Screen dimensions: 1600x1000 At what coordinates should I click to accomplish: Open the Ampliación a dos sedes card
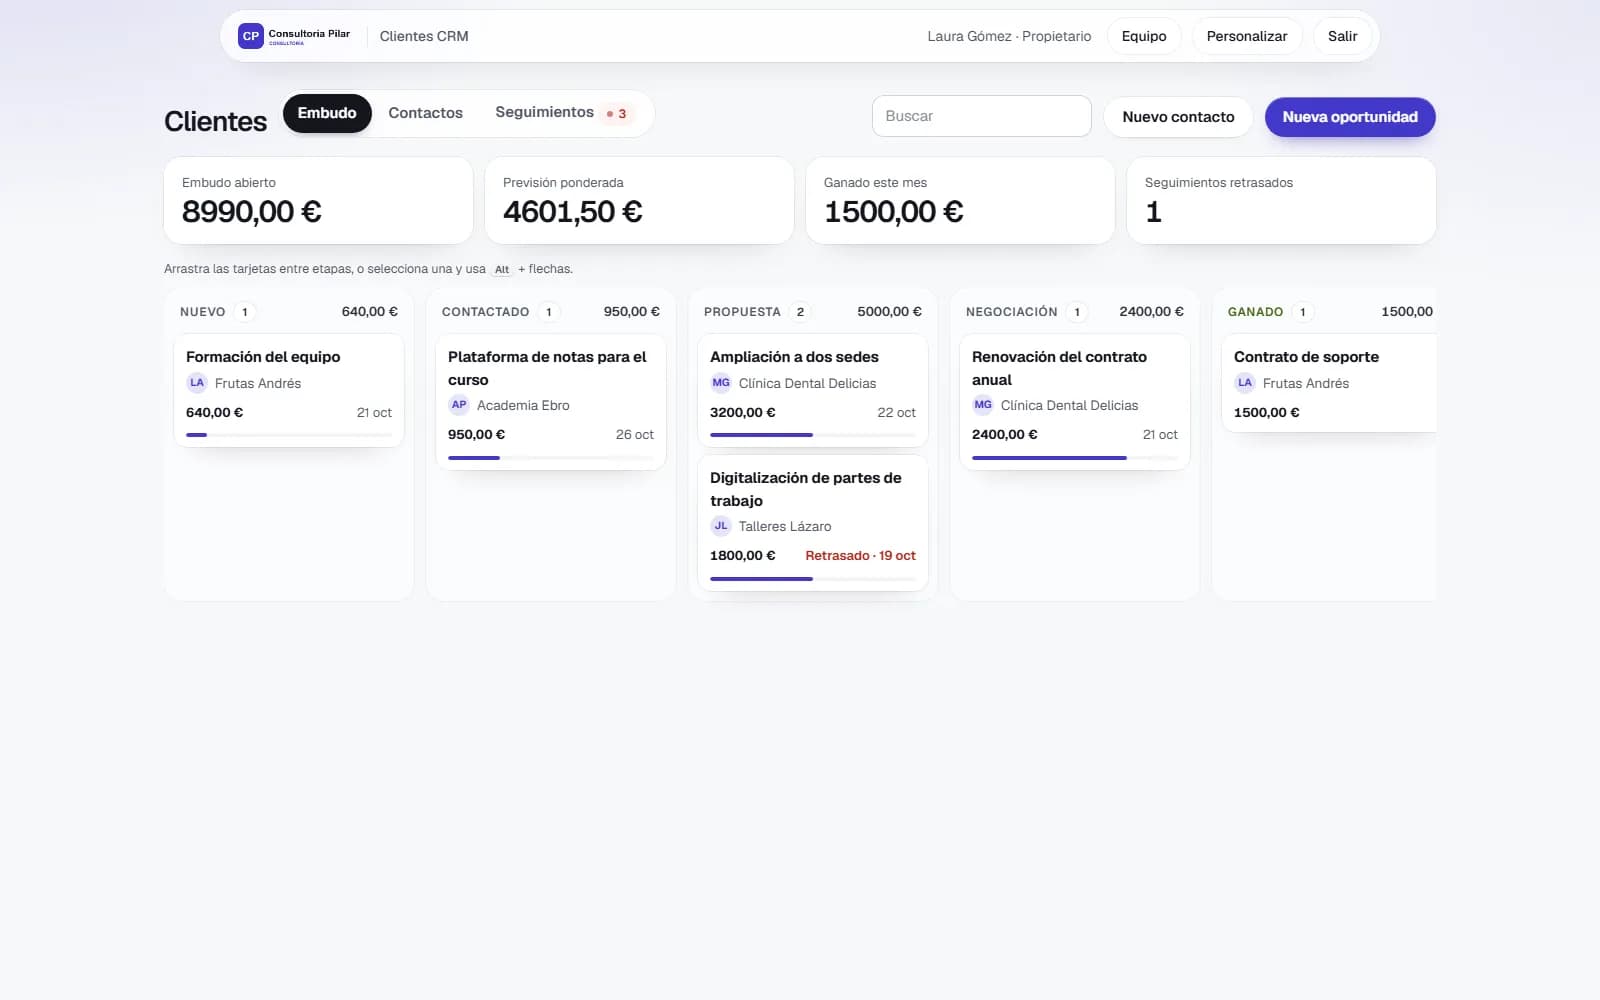pos(813,390)
